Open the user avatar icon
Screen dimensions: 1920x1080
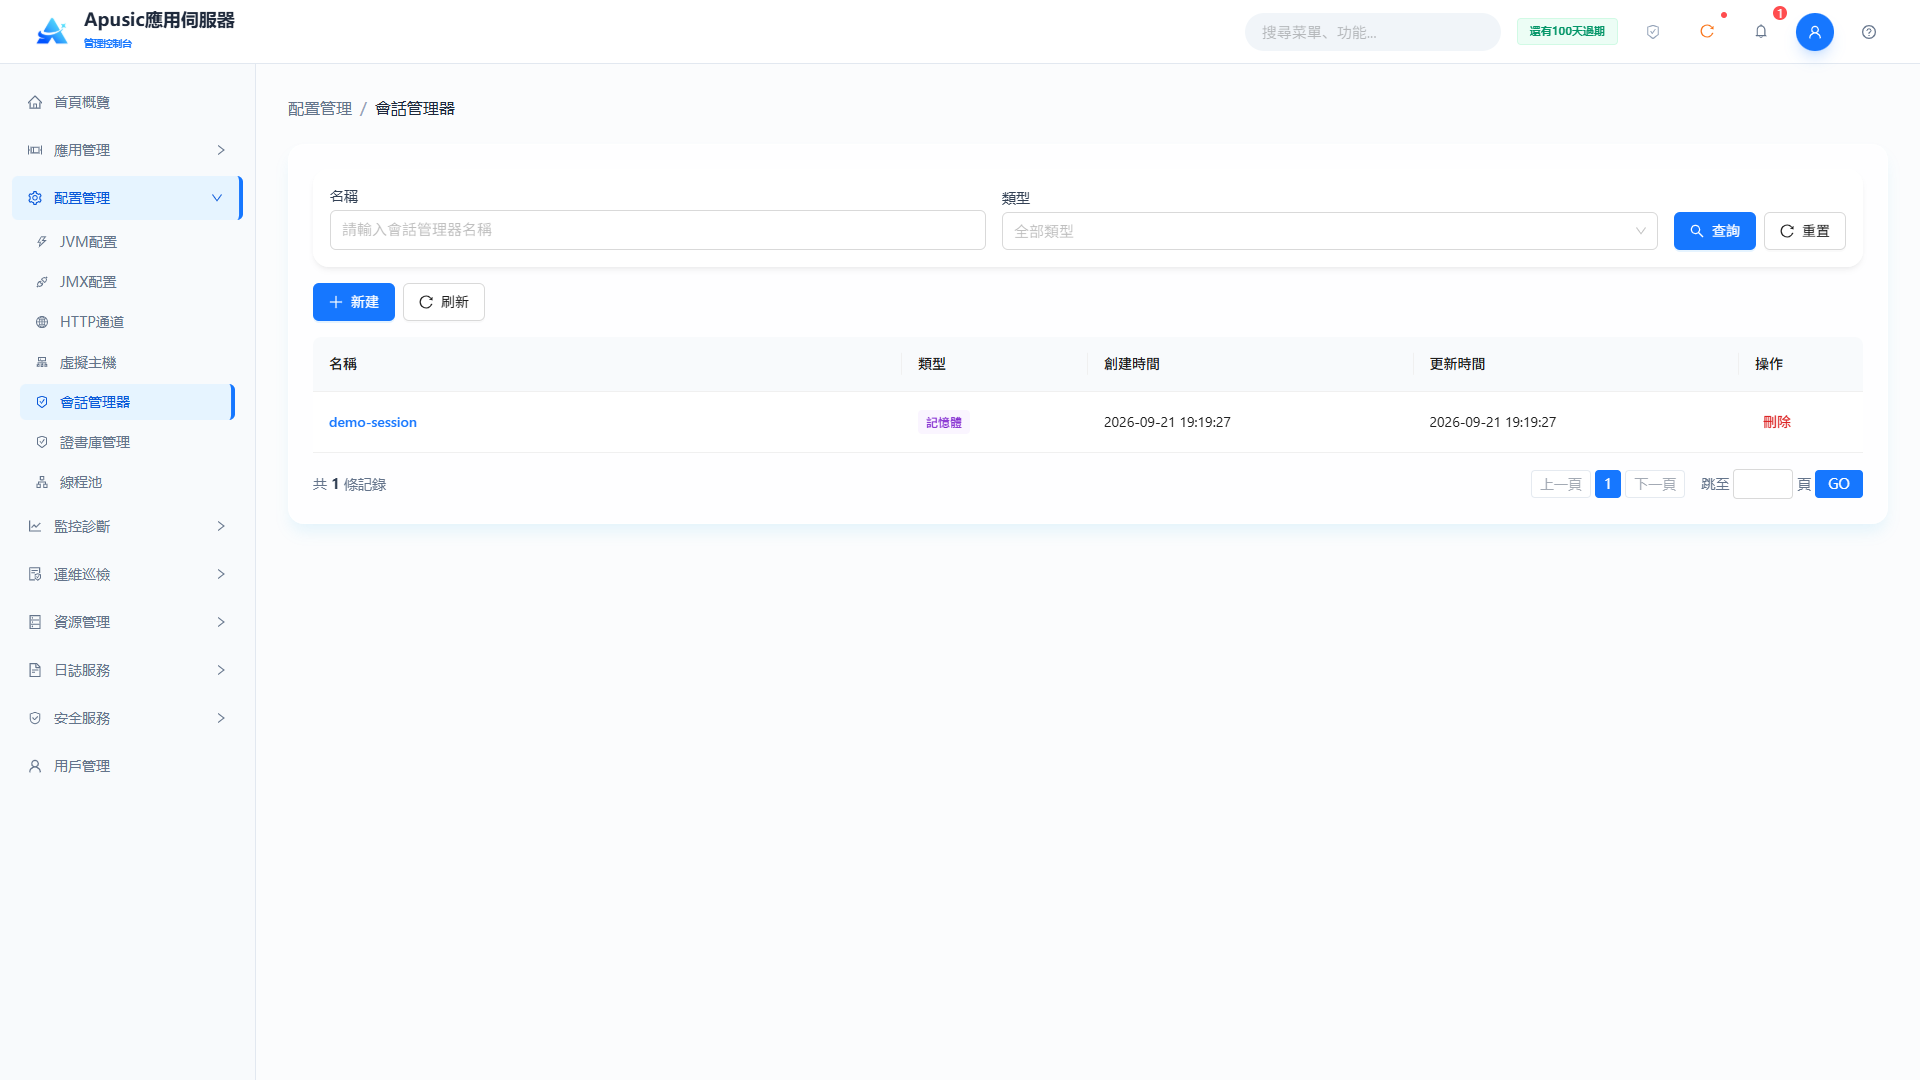click(x=1815, y=32)
